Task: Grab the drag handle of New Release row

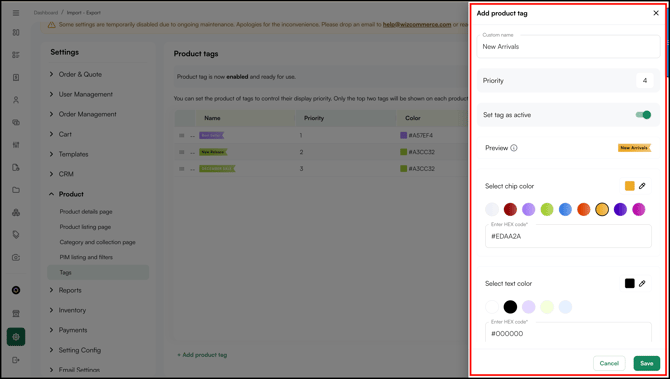Action: [182, 152]
